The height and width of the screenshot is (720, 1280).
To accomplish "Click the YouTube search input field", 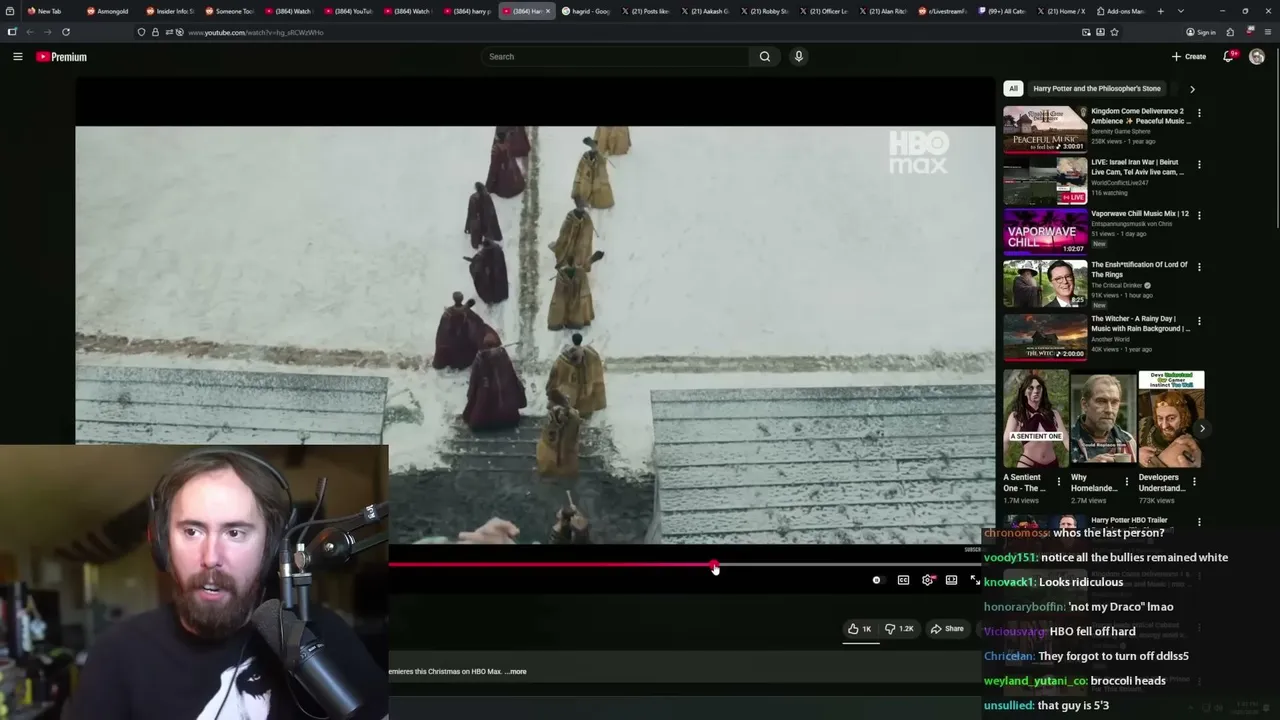I will pyautogui.click(x=615, y=57).
